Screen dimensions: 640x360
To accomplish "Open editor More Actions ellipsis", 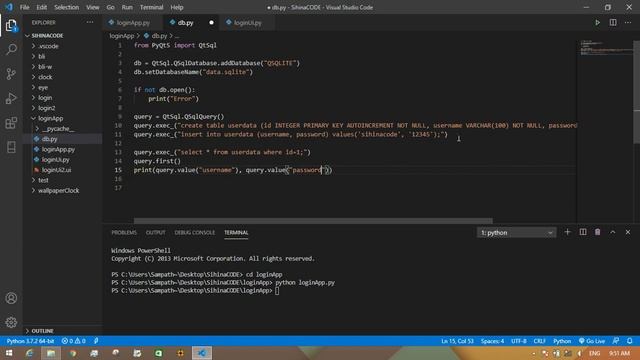I will (x=628, y=22).
